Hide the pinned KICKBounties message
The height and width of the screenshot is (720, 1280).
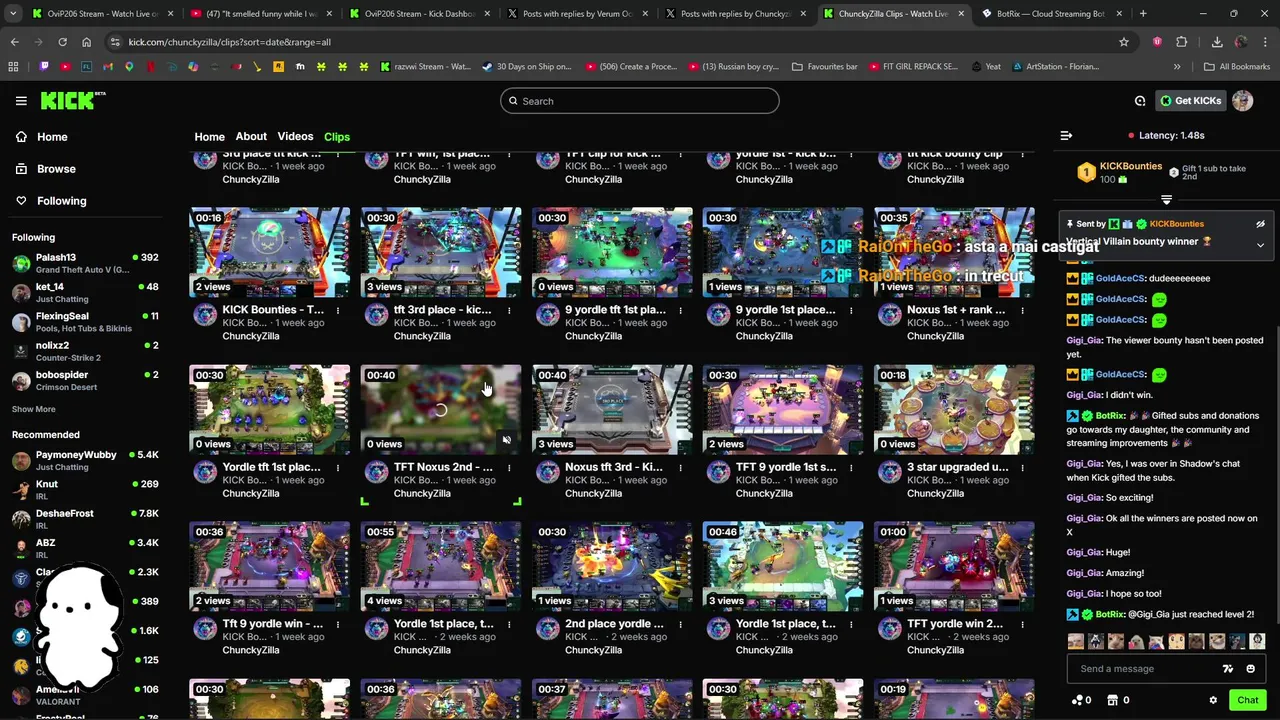(x=1260, y=224)
